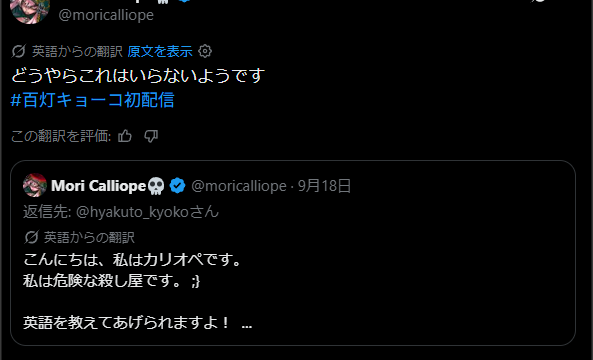Open the small avatar in the quoted tweet
Image resolution: width=593 pixels, height=360 pixels.
pos(35,185)
